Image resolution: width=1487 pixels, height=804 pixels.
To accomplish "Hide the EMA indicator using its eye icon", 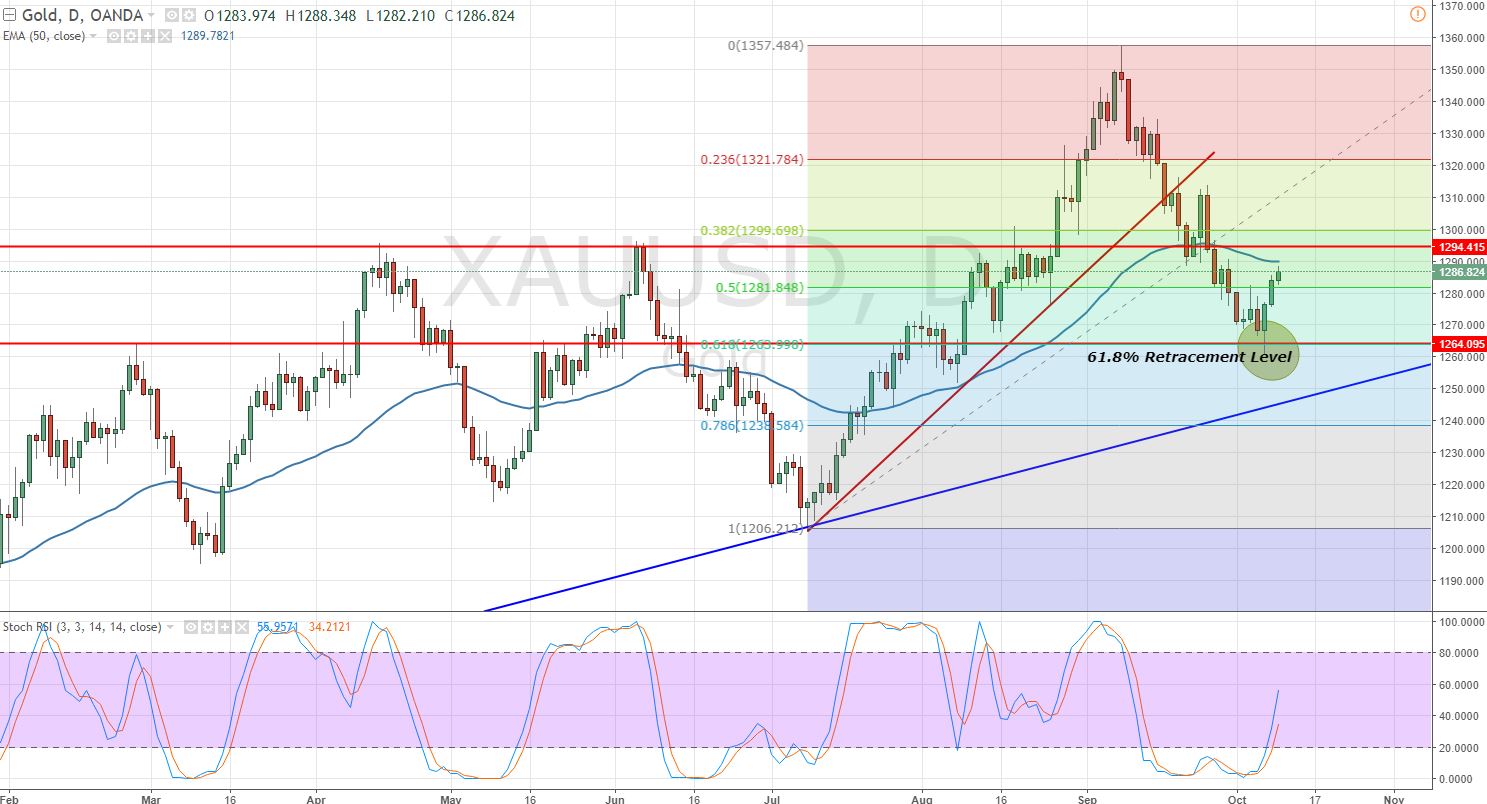I will click(114, 36).
